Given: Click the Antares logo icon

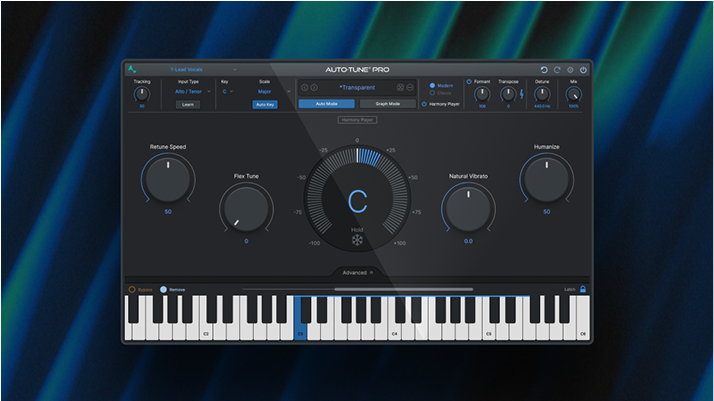Looking at the screenshot, I should 132,69.
